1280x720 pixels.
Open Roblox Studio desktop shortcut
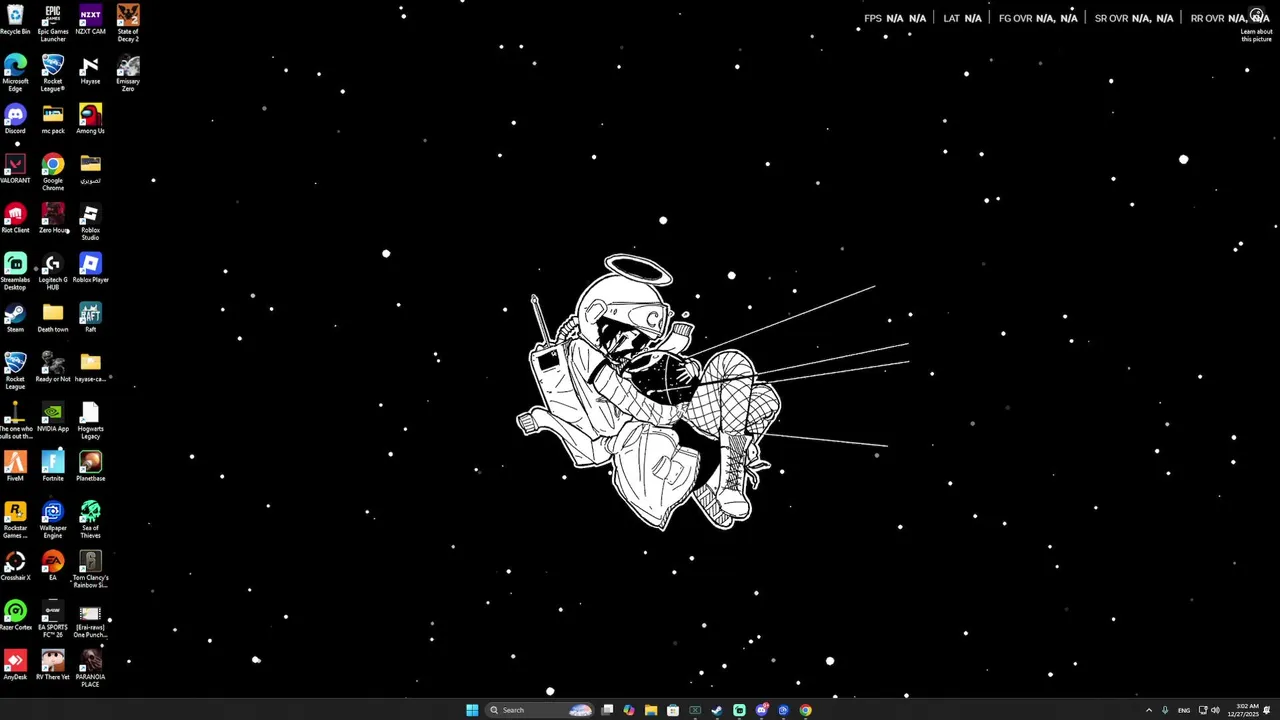[x=90, y=221]
